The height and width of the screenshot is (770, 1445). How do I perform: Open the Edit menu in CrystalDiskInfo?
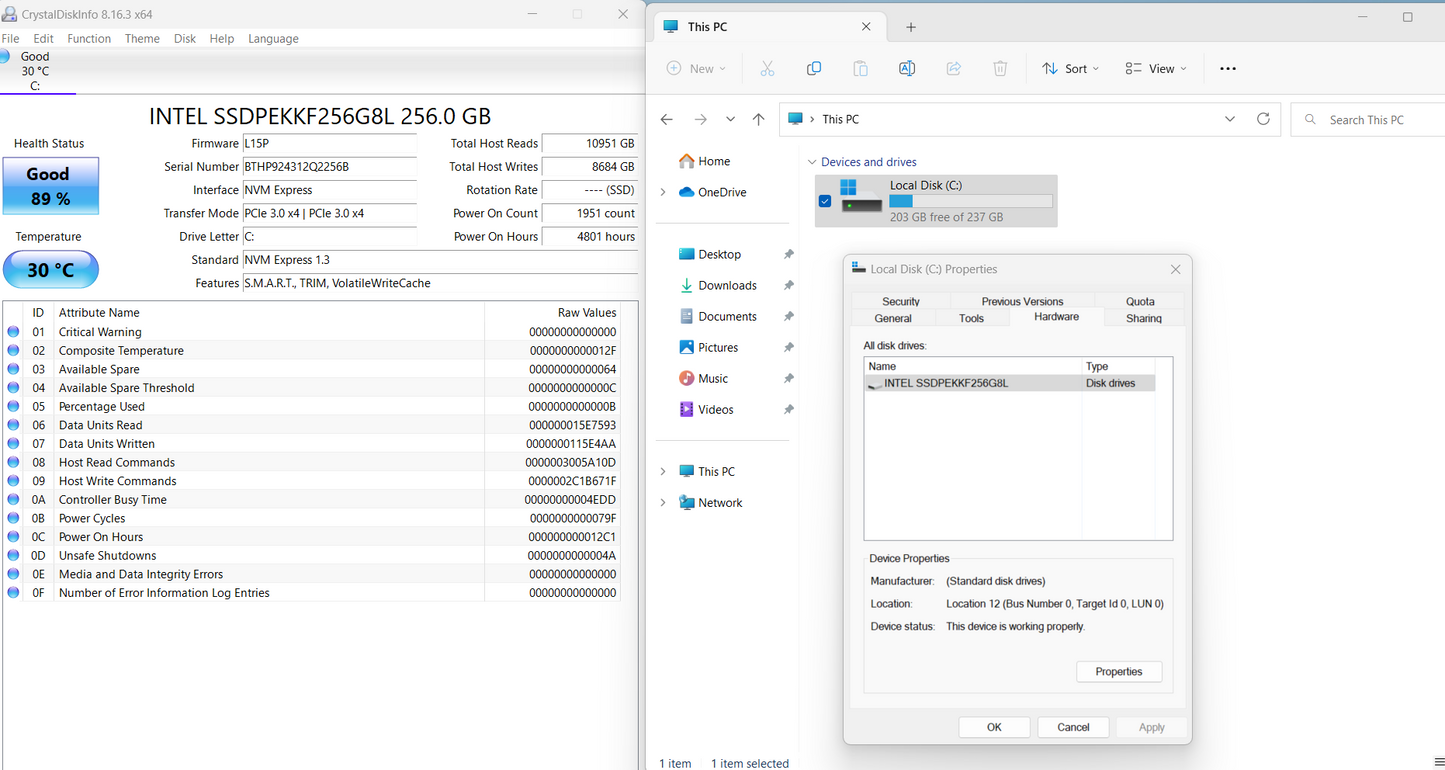pyautogui.click(x=43, y=38)
